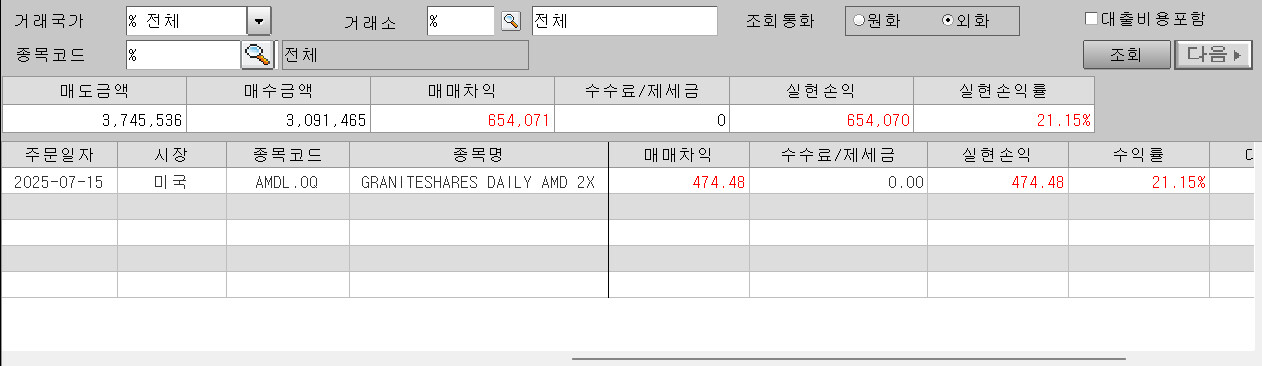Screen dimensions: 1262x366
Task: Click the GRANITESHARES DAILY AMD 2X cell
Action: (479, 181)
